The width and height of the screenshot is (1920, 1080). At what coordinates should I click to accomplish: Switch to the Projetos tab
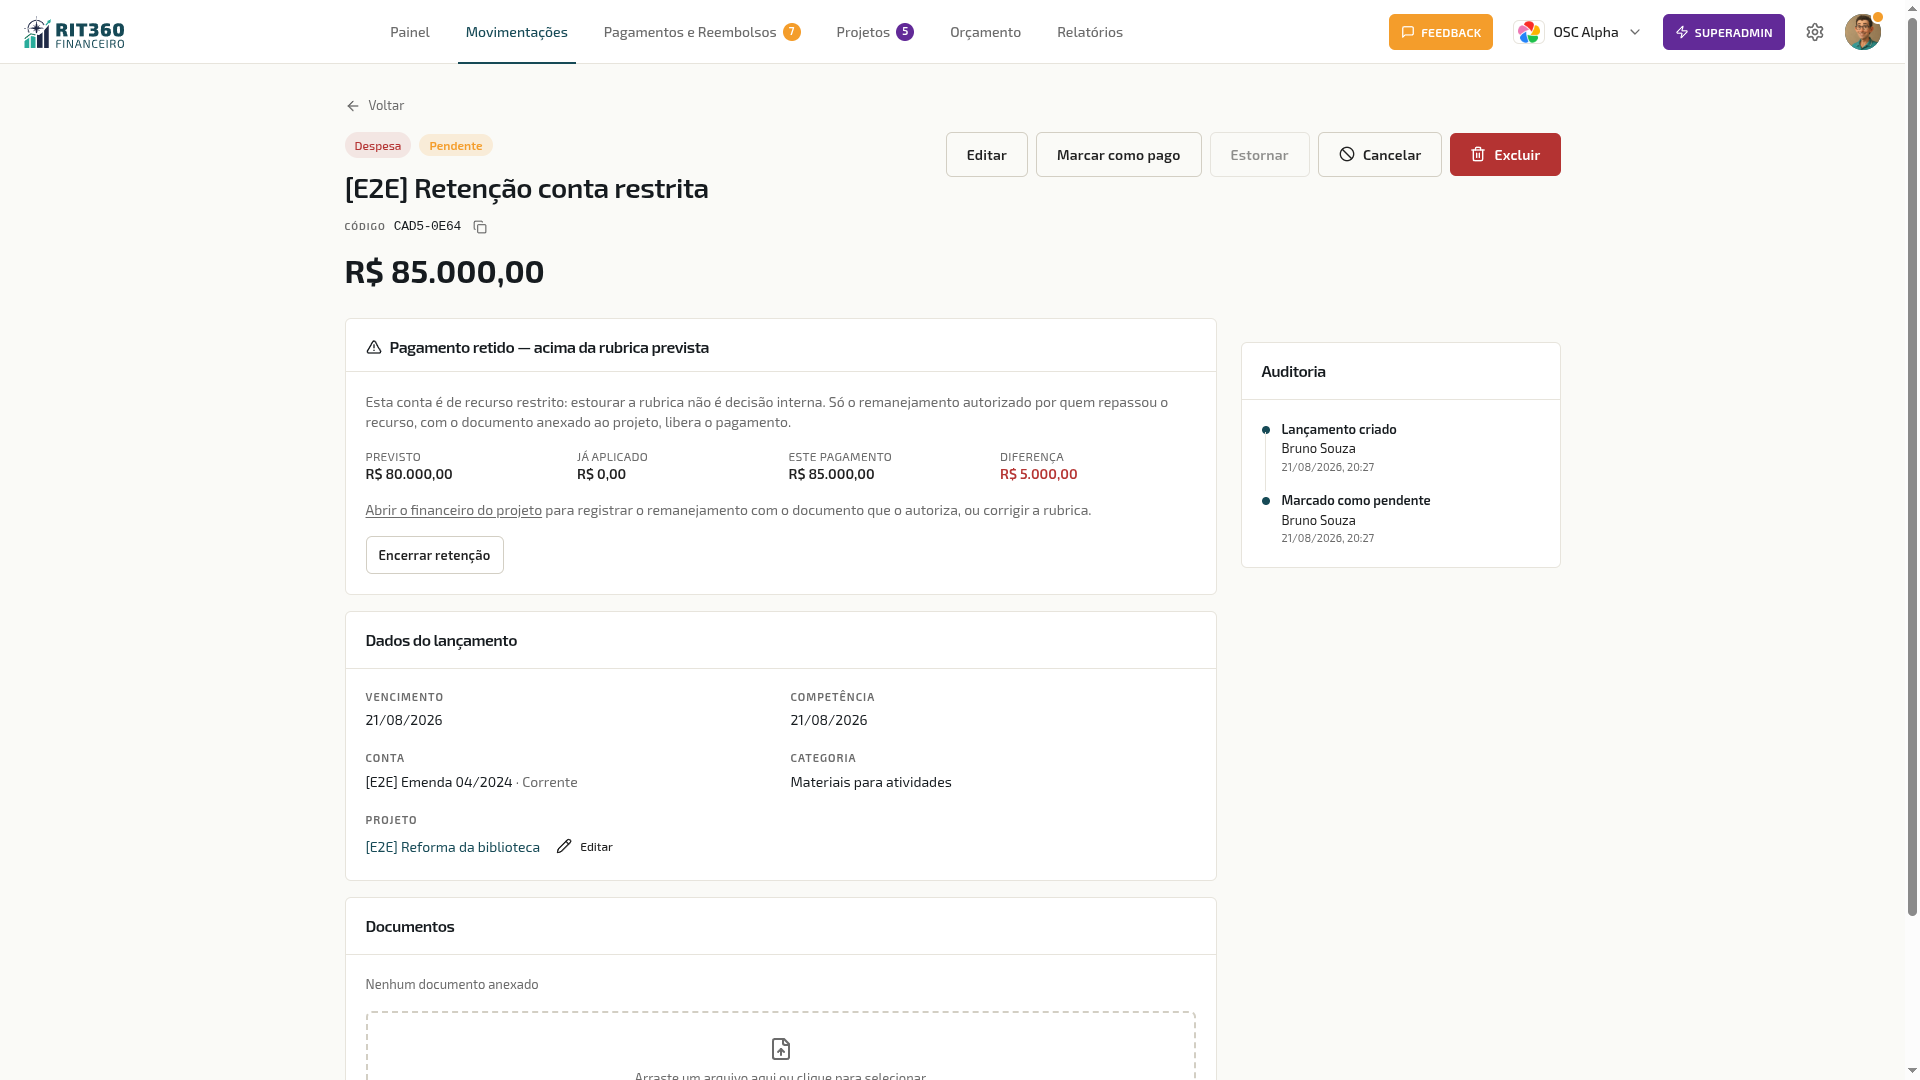875,32
